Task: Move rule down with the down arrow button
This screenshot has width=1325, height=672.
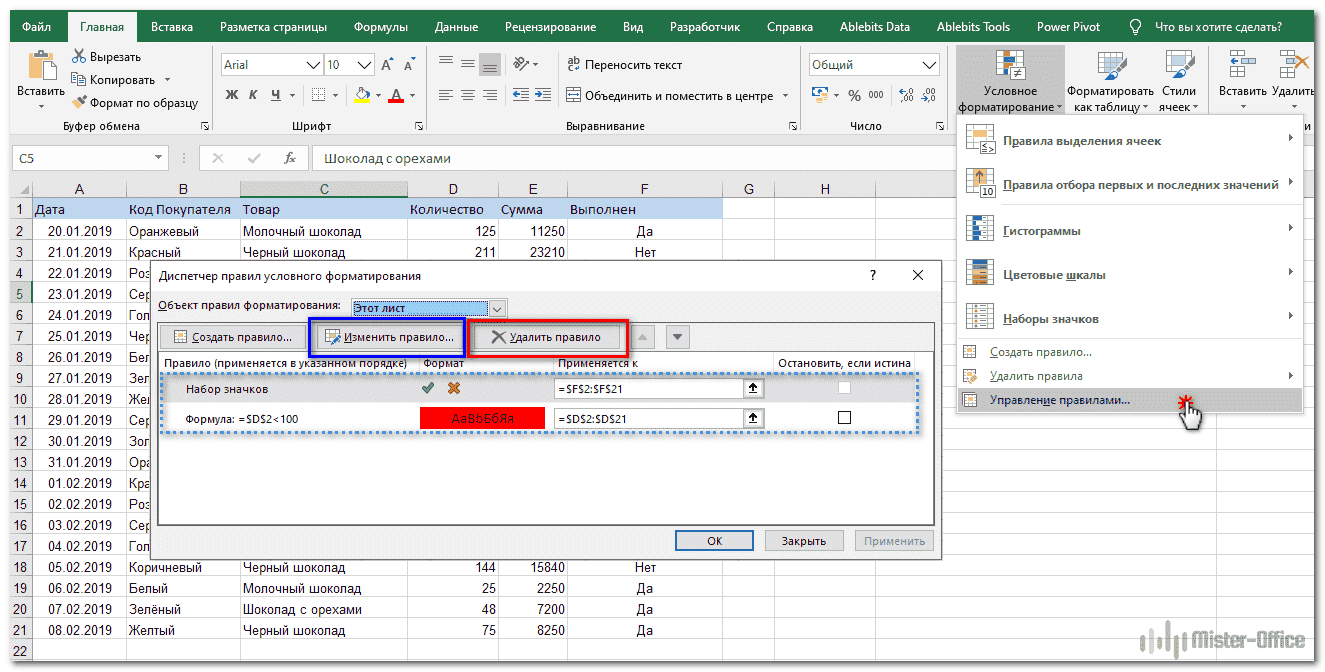Action: point(677,338)
